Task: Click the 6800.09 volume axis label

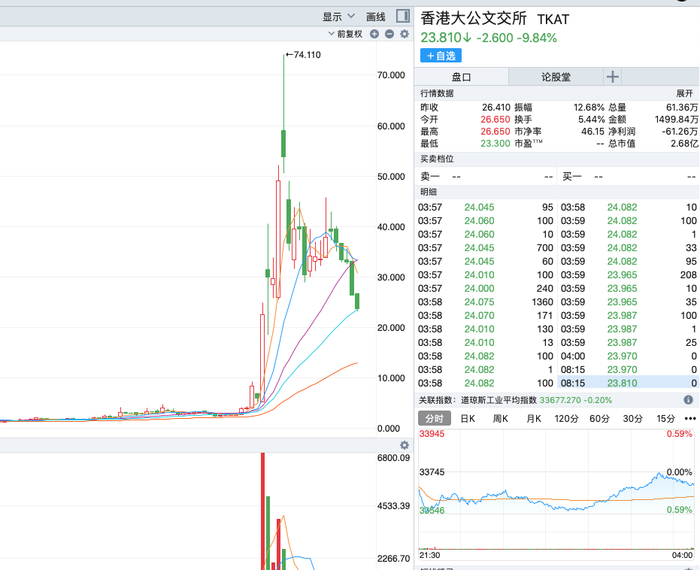Action: click(393, 458)
